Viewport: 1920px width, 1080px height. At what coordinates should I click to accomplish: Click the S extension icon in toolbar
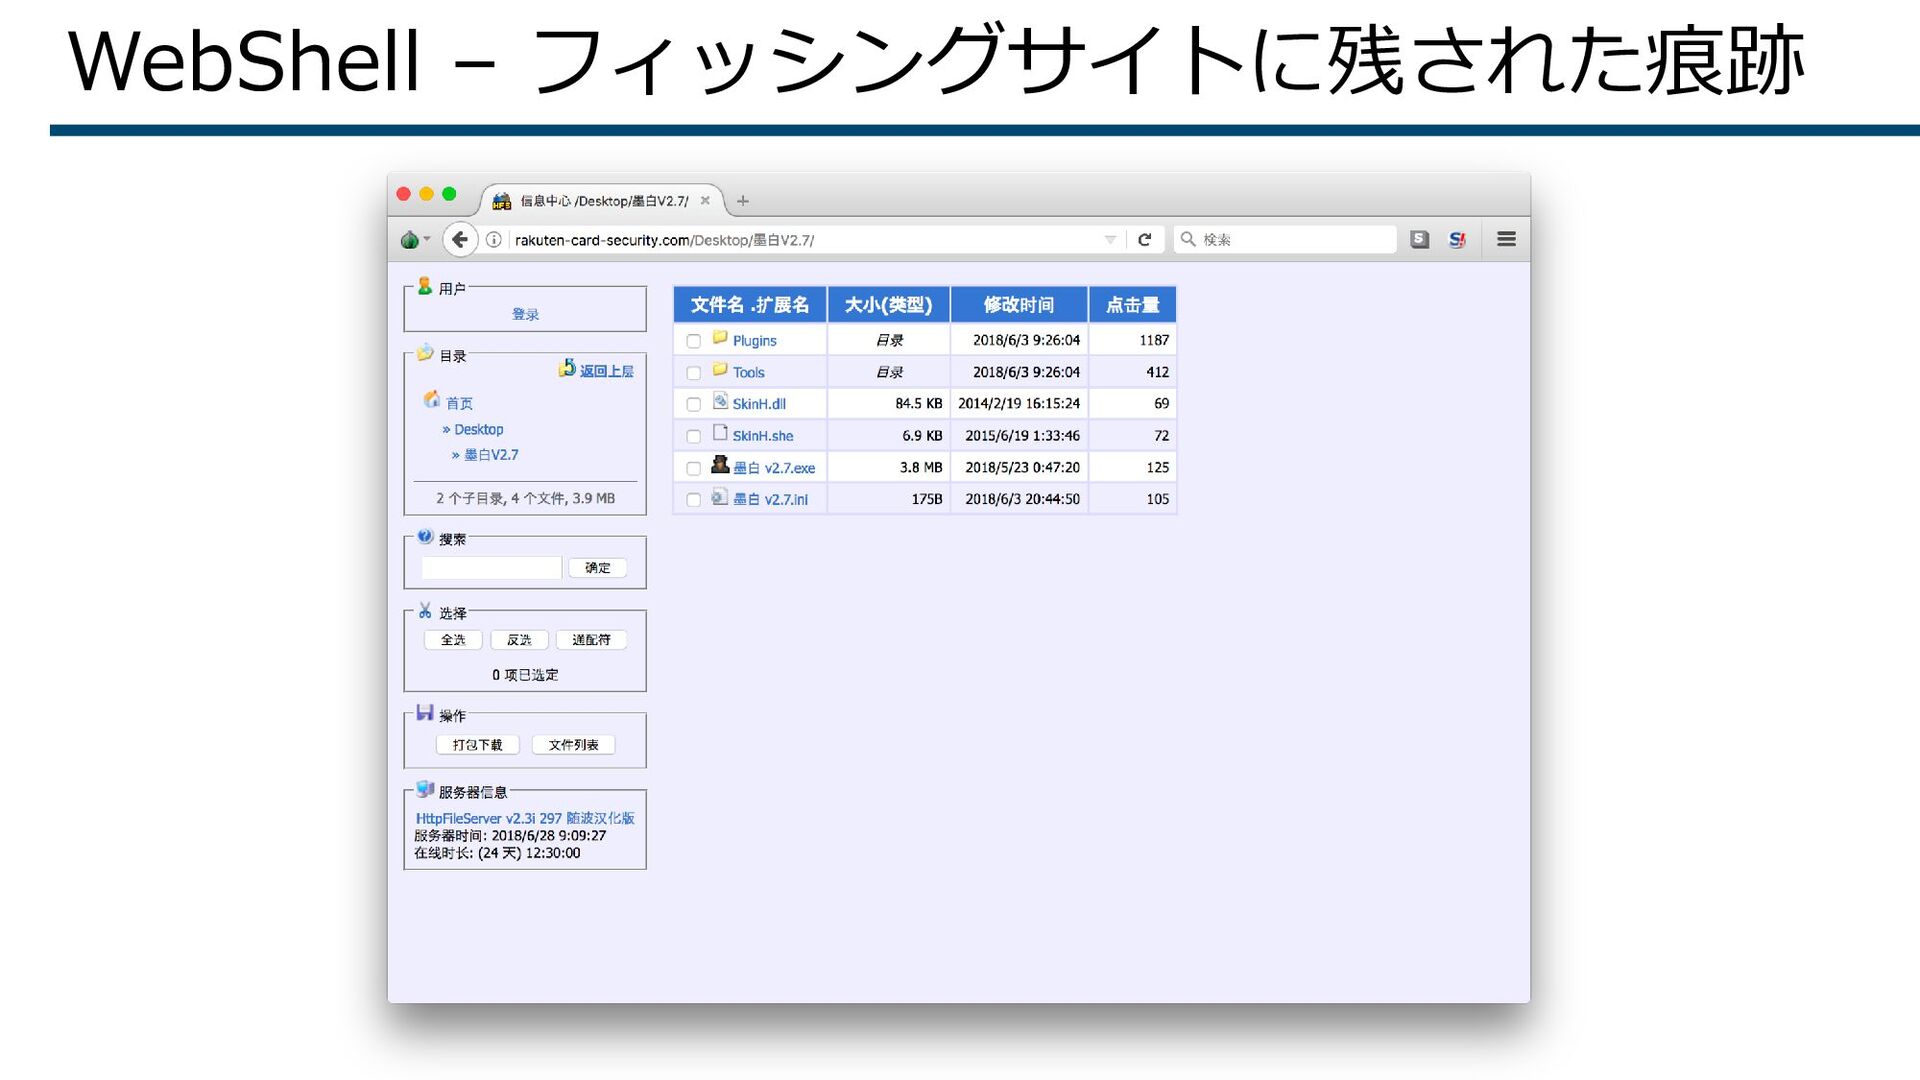pos(1419,239)
